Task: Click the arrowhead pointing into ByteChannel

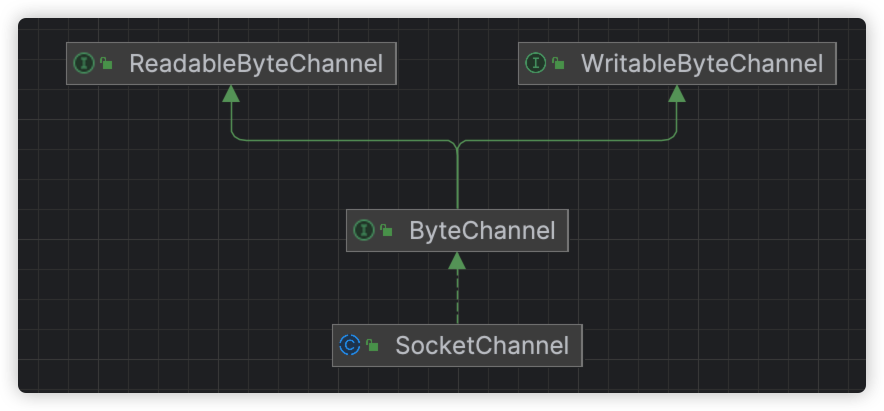Action: pyautogui.click(x=457, y=261)
